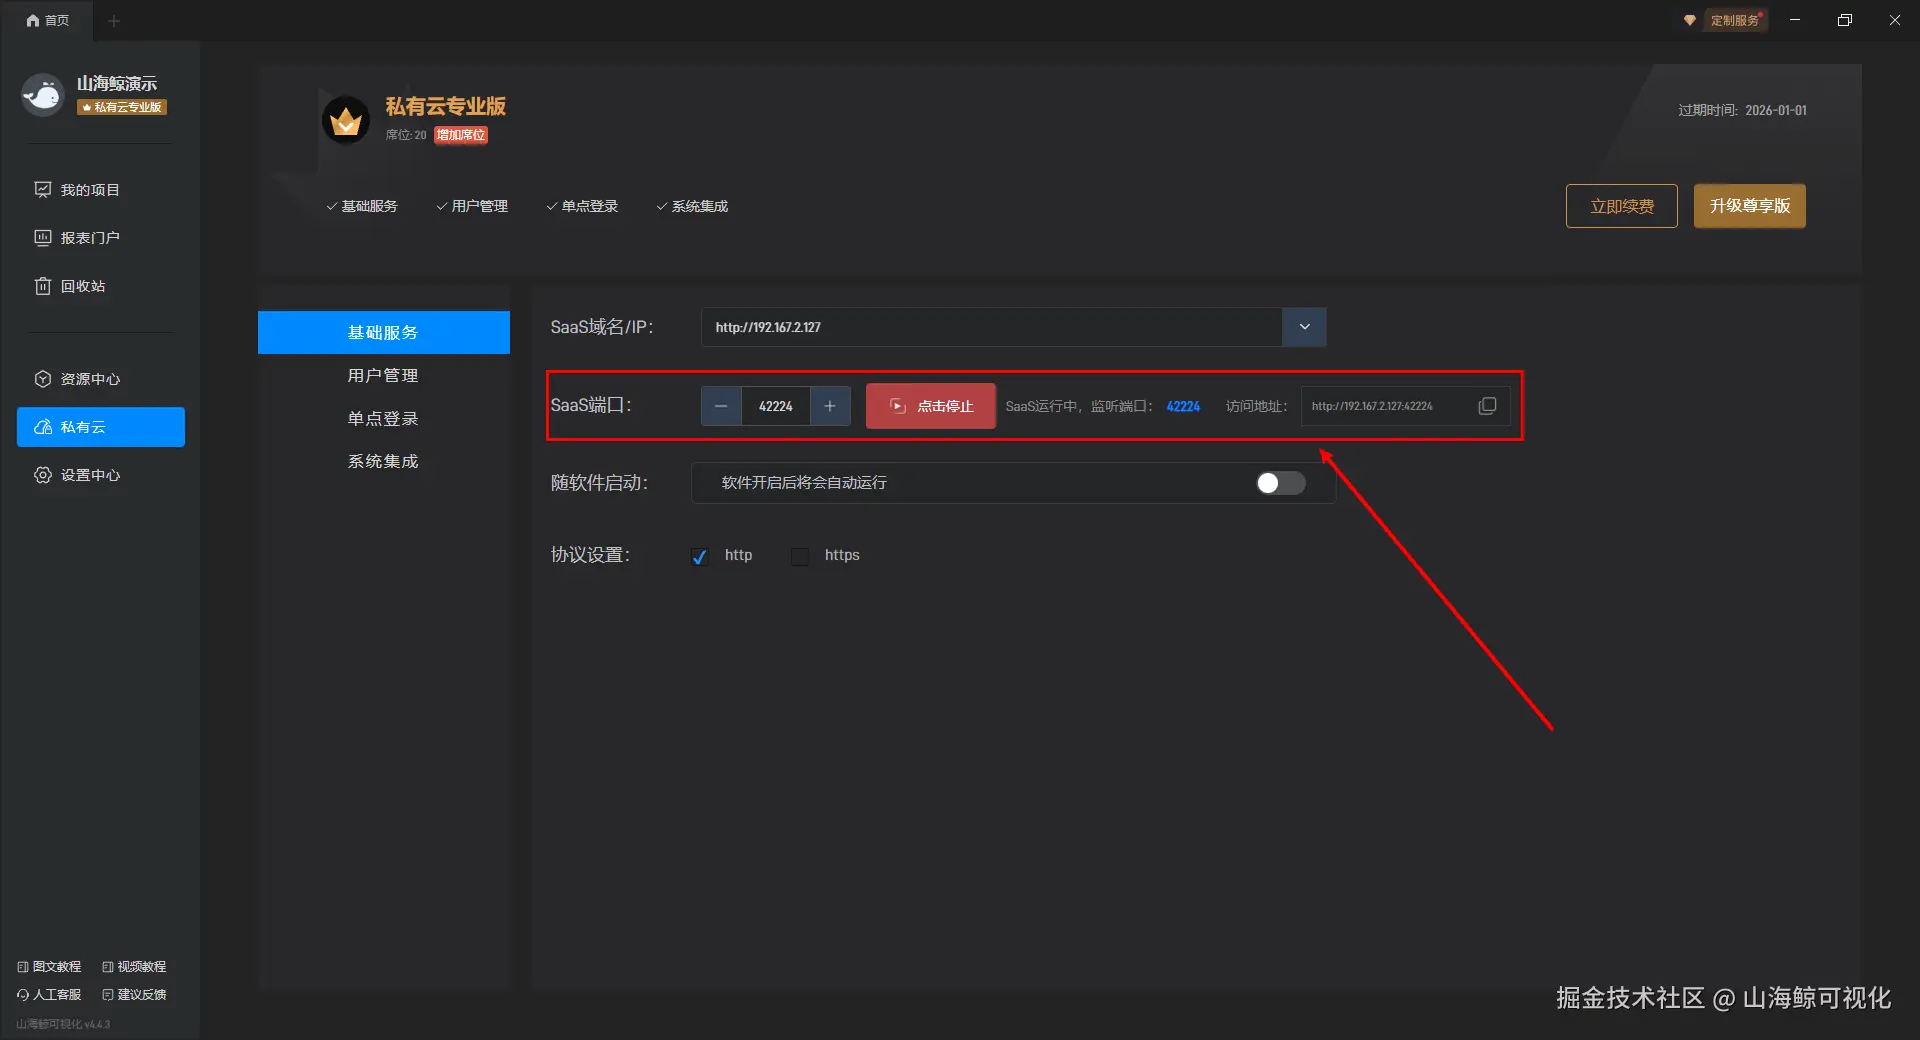Screen dimensions: 1920x1040
Task: Click the SaaS port number field 42224
Action: (x=776, y=406)
